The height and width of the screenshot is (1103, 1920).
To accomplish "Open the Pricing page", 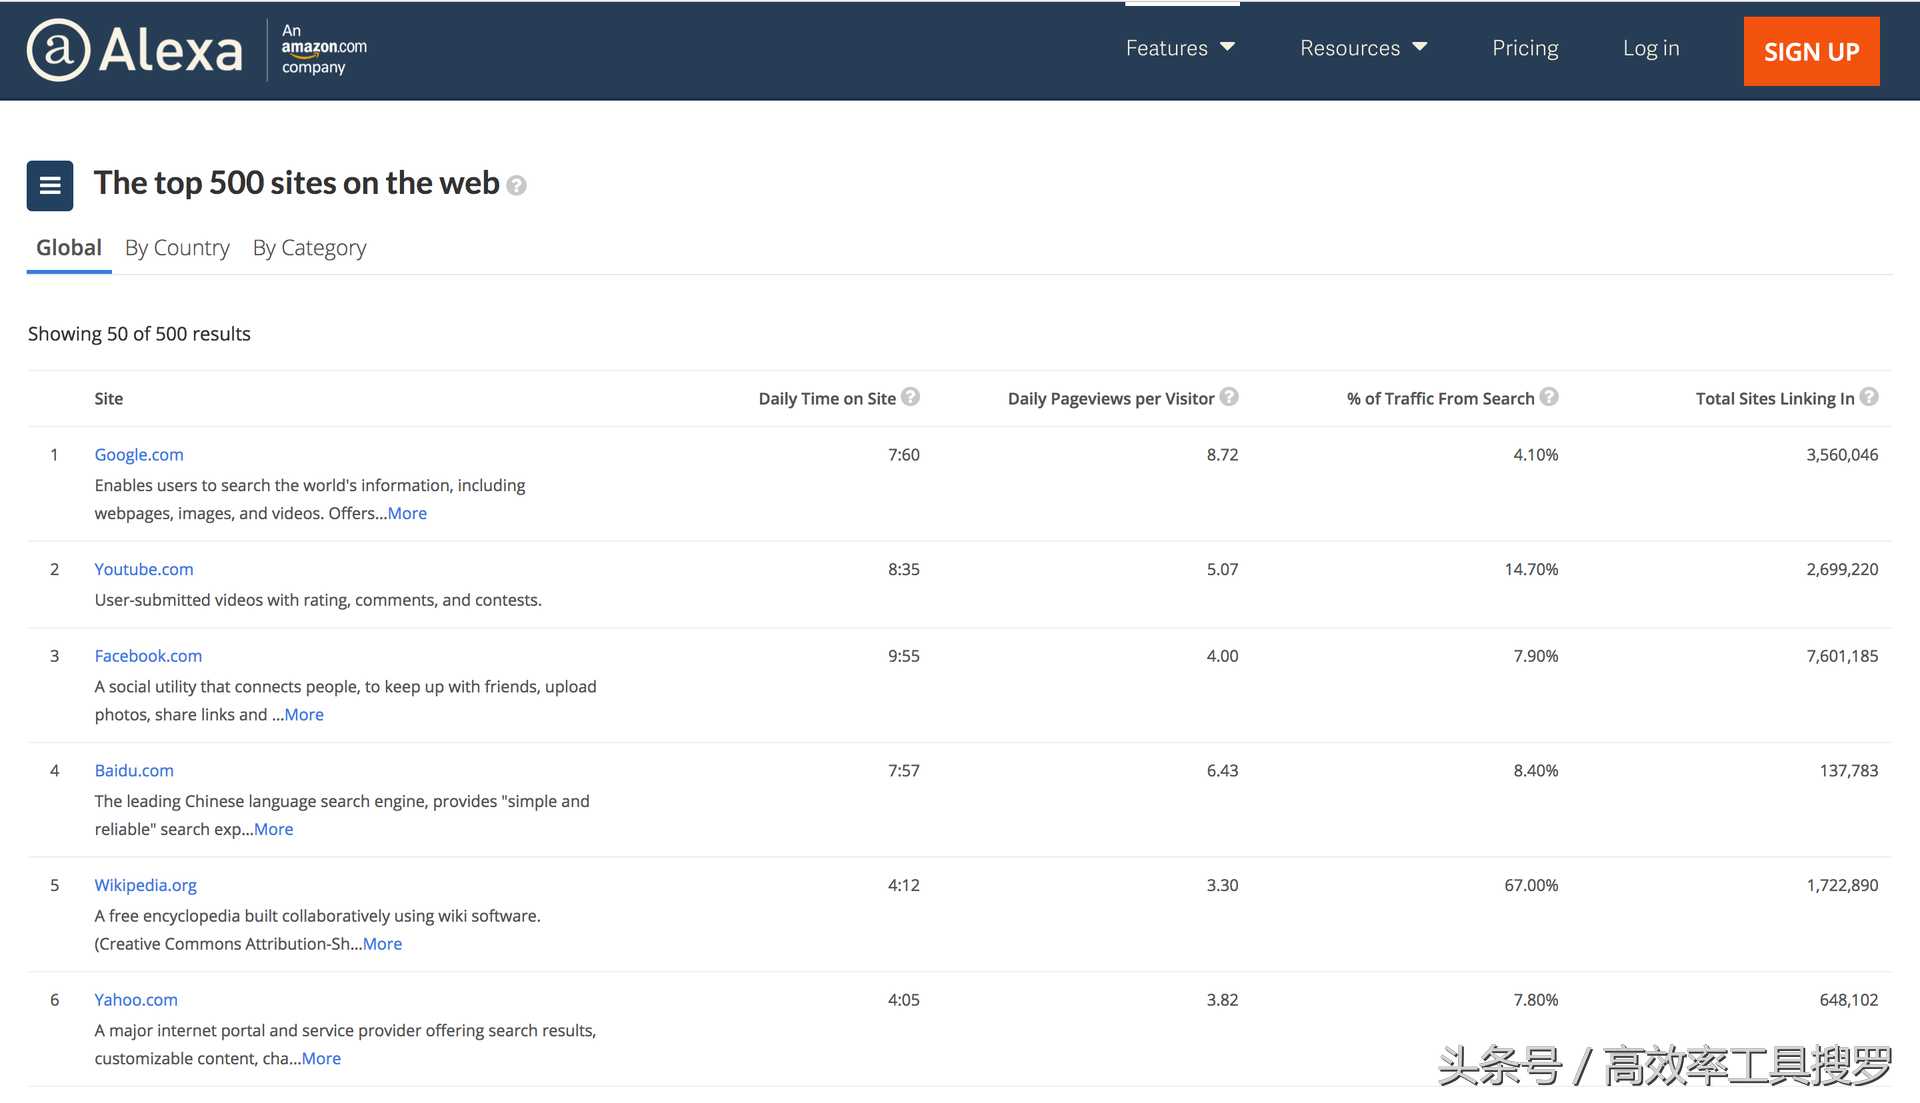I will point(1525,48).
